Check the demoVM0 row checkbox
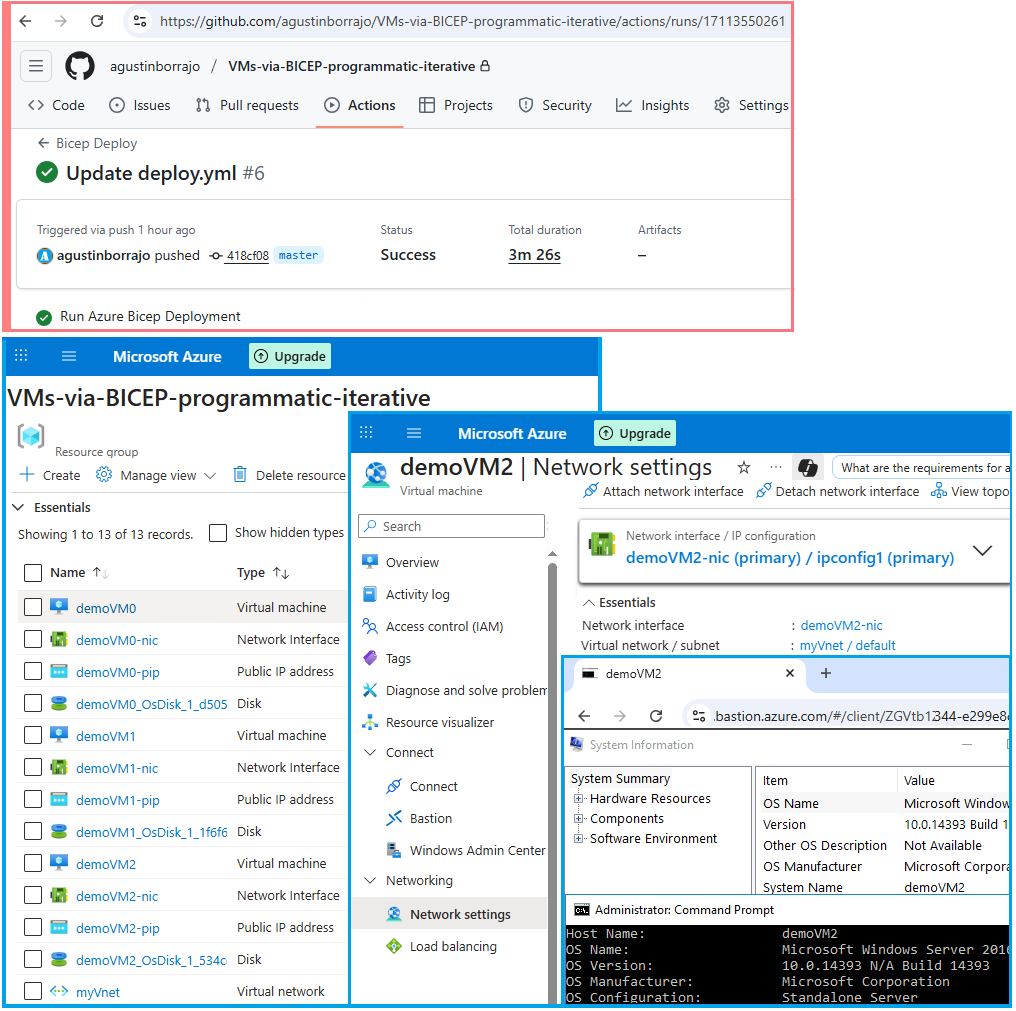 pos(32,607)
